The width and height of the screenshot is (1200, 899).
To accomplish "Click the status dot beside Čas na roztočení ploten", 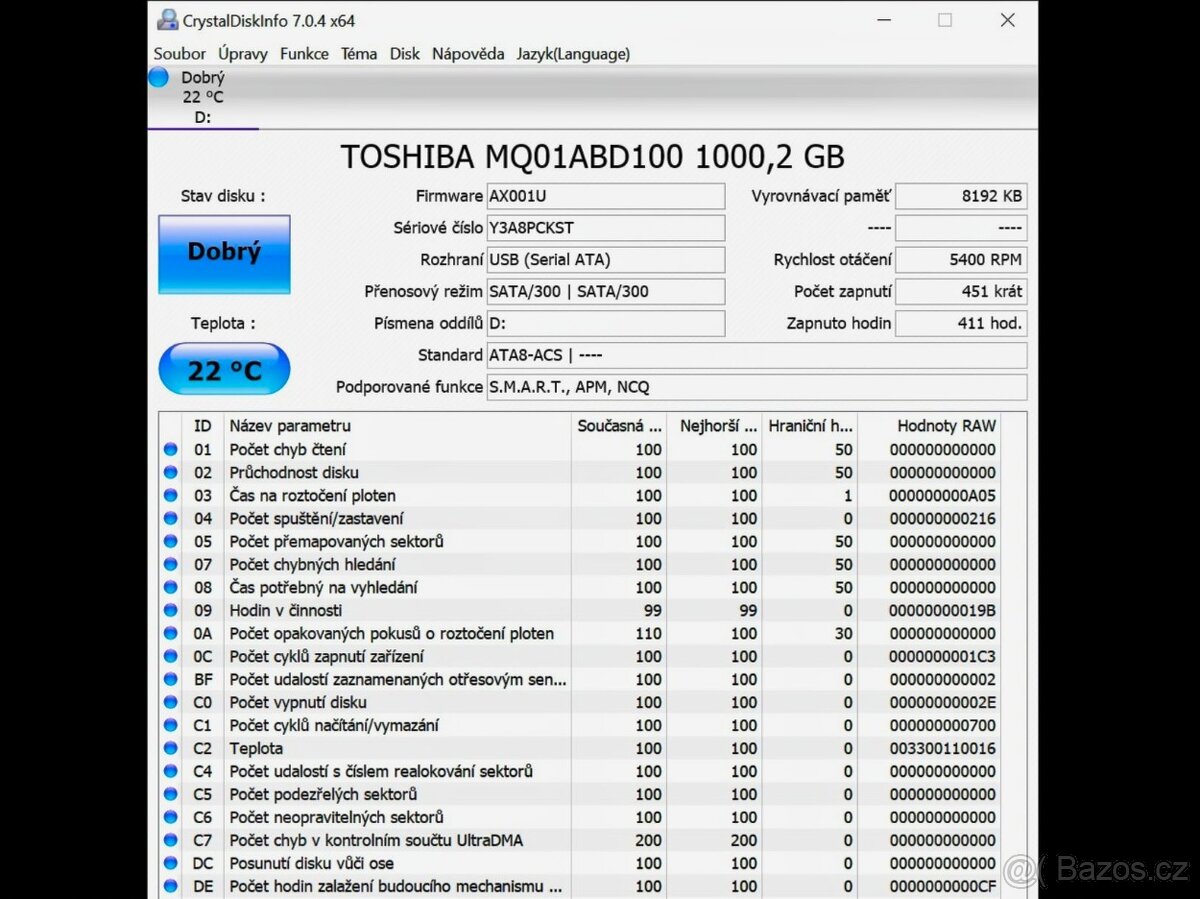I will pos(170,495).
